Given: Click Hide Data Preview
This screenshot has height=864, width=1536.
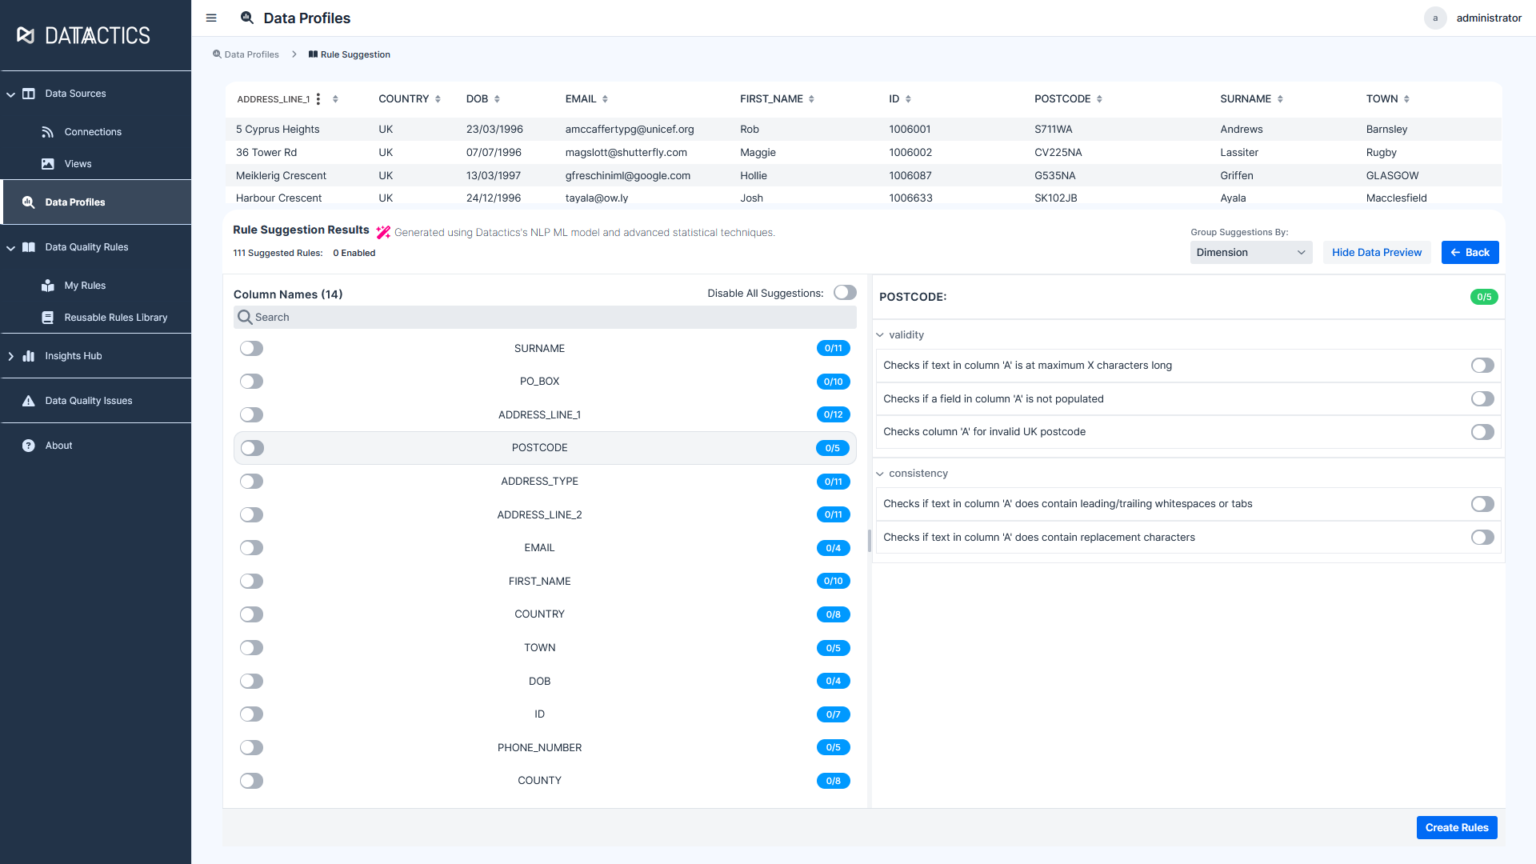Looking at the screenshot, I should coord(1376,252).
